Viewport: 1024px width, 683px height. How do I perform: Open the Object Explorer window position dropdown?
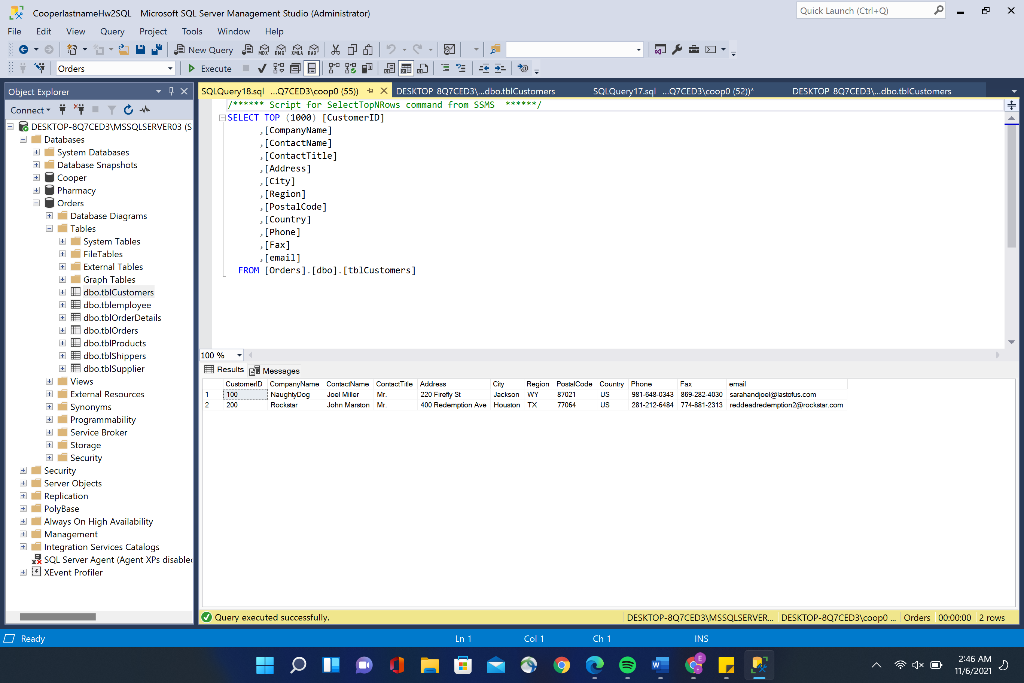pos(158,91)
